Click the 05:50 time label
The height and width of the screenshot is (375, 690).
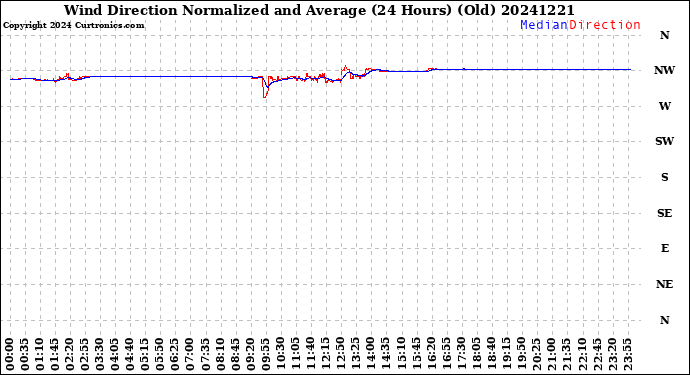pyautogui.click(x=160, y=355)
